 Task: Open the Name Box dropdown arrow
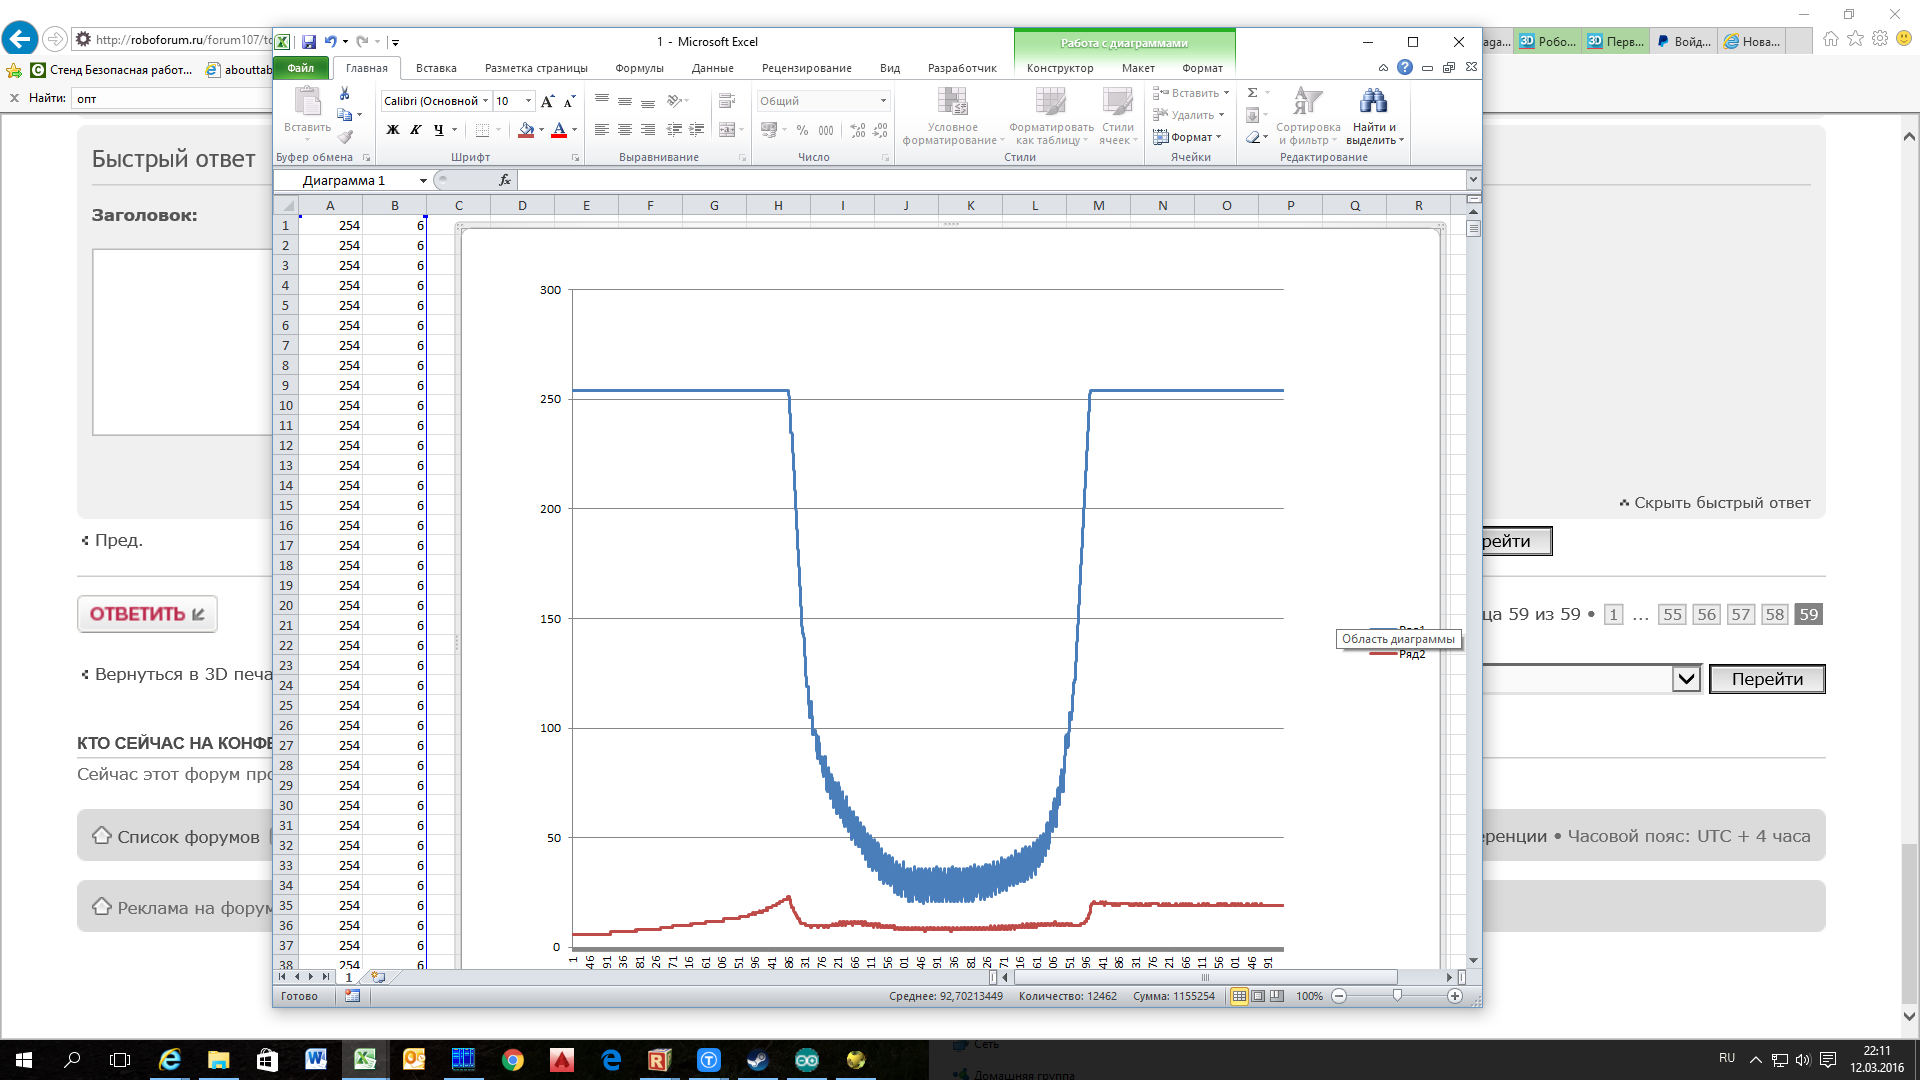tap(423, 181)
